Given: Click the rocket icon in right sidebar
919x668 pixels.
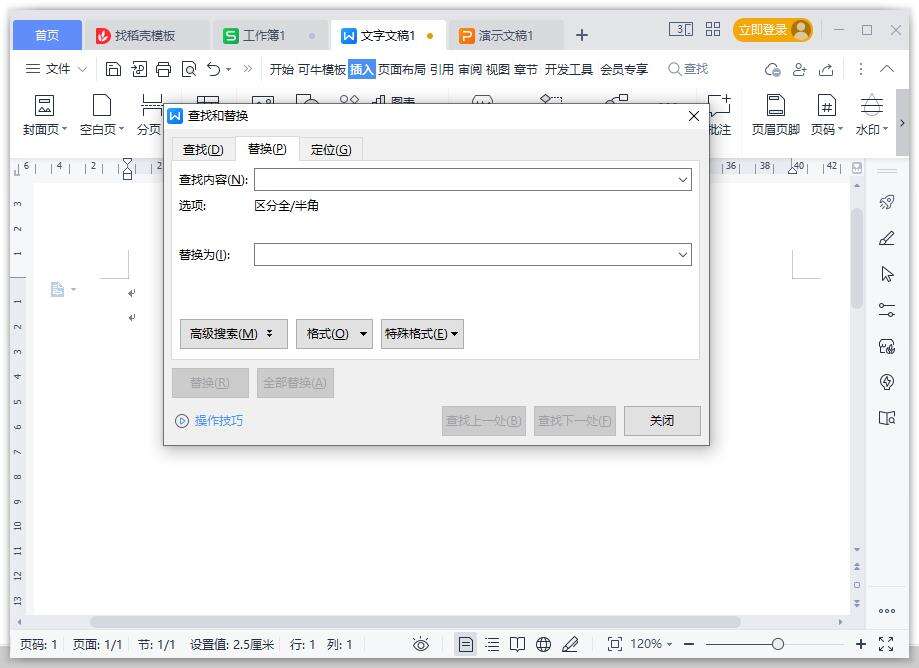Looking at the screenshot, I should (887, 202).
